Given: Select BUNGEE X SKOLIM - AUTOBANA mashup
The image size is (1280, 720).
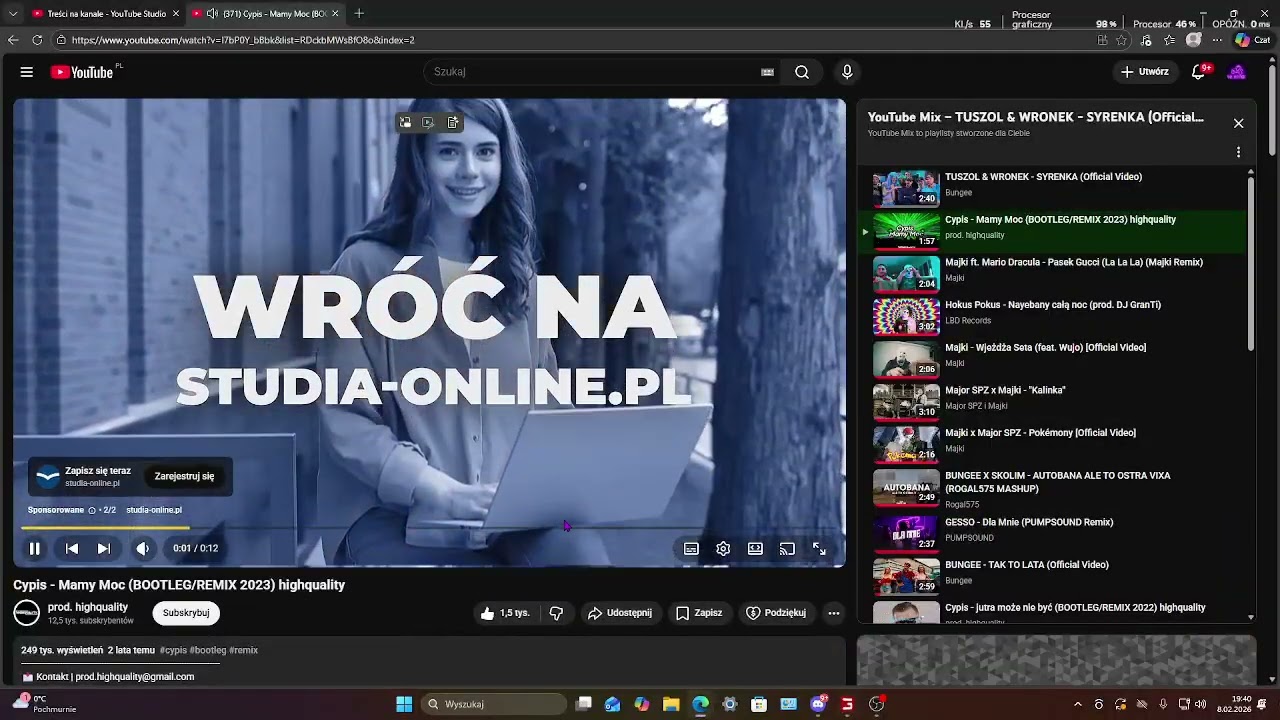Looking at the screenshot, I should pyautogui.click(x=1053, y=488).
